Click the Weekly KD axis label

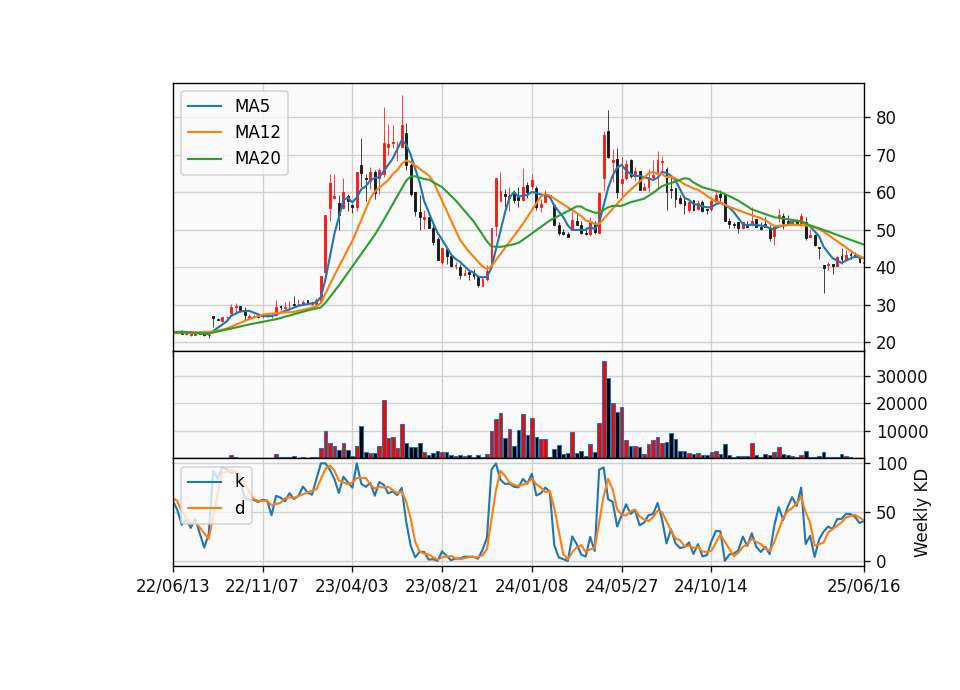click(x=920, y=514)
